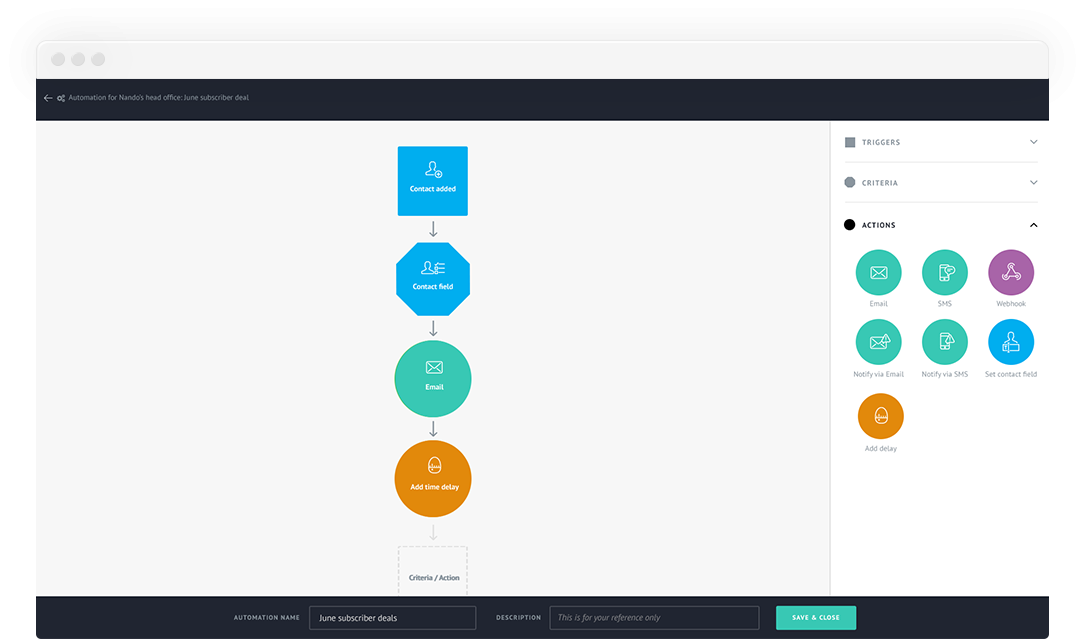
Task: Click the Email action icon in Actions panel
Action: pyautogui.click(x=878, y=272)
